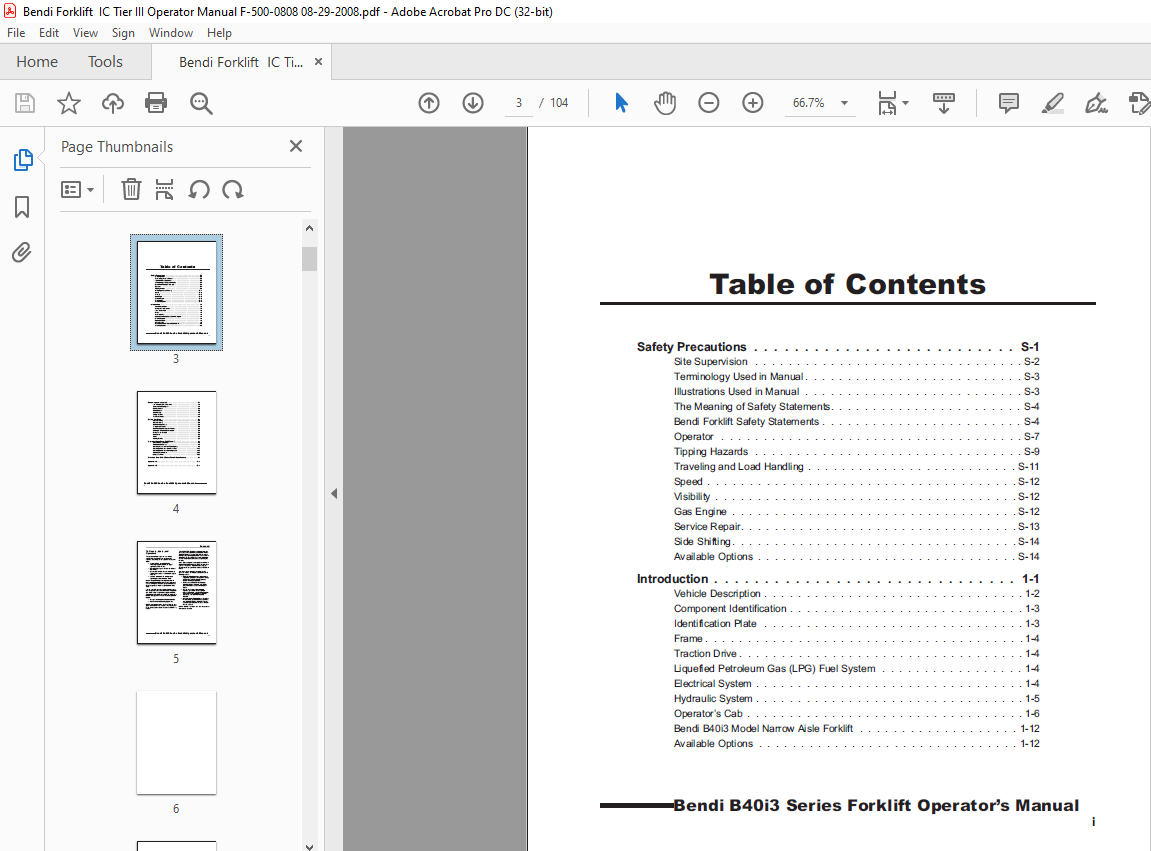Open the 66.7% zoom level dropdown
Viewport: 1151px width, 851px height.
(819, 103)
